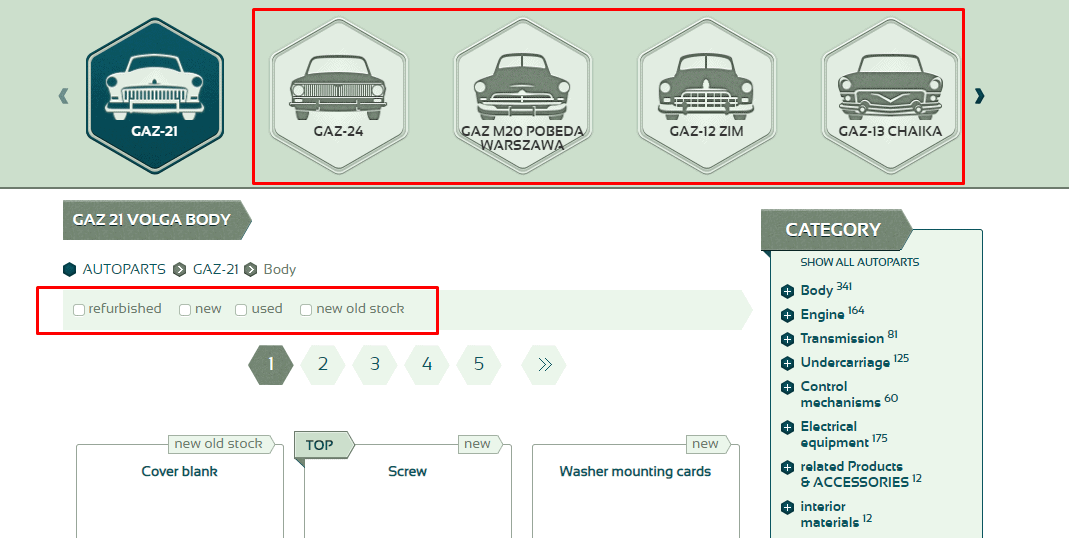Click the new tag on Screw card
Image resolution: width=1069 pixels, height=538 pixels.
tap(480, 444)
